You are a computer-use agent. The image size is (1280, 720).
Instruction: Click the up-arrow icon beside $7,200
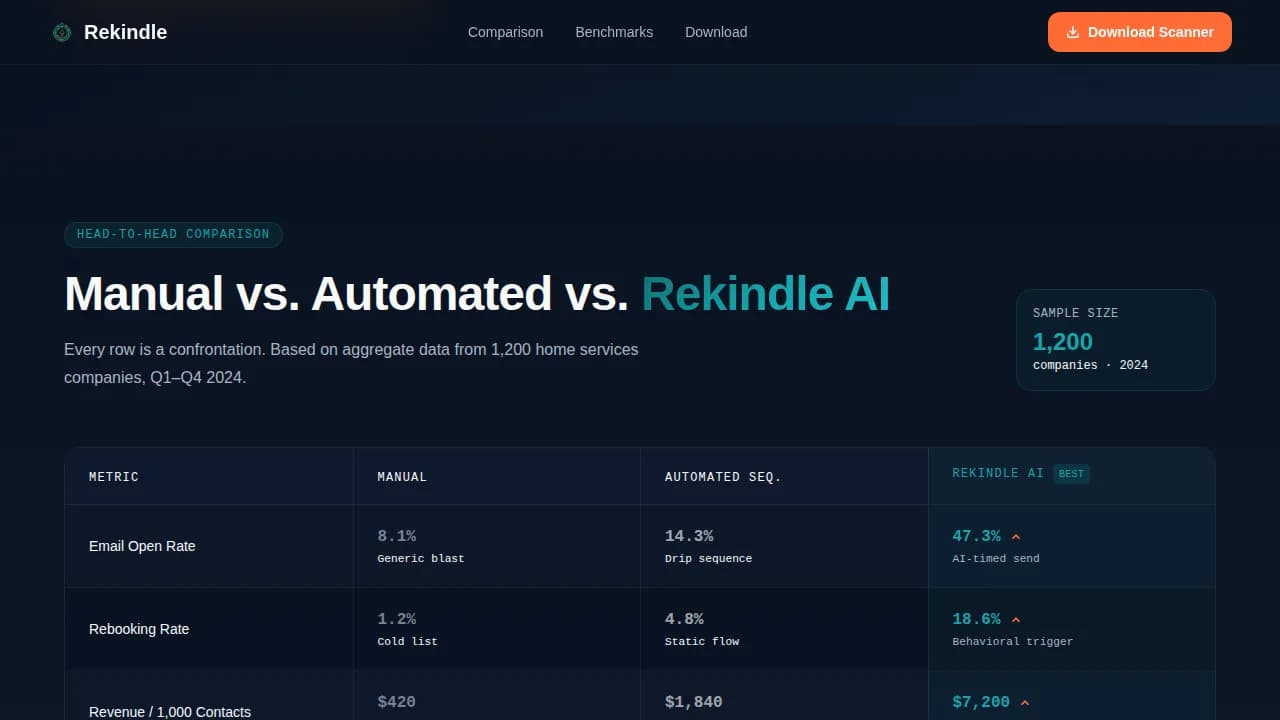coord(1023,702)
